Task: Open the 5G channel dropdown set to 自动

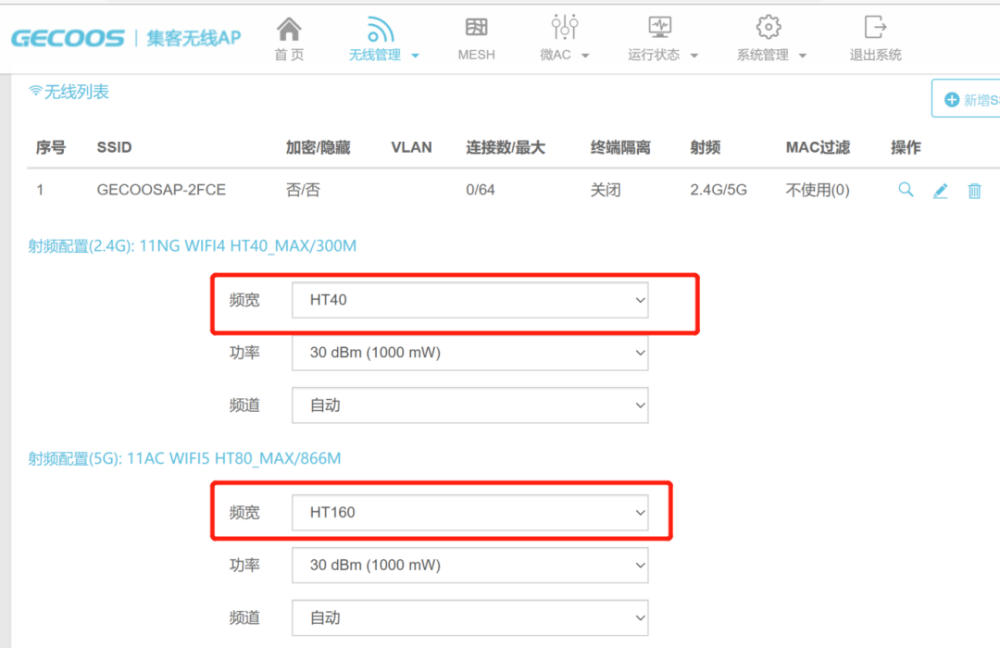Action: 469,618
